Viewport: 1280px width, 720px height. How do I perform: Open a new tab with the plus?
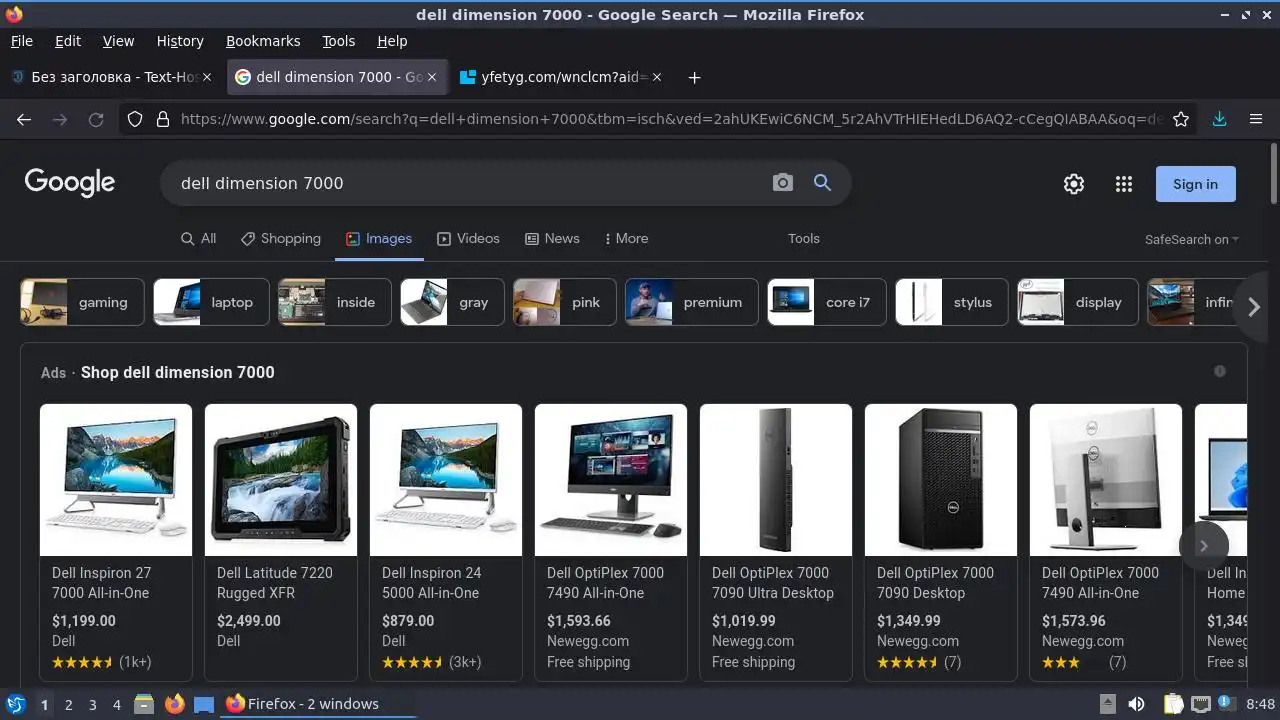click(694, 77)
